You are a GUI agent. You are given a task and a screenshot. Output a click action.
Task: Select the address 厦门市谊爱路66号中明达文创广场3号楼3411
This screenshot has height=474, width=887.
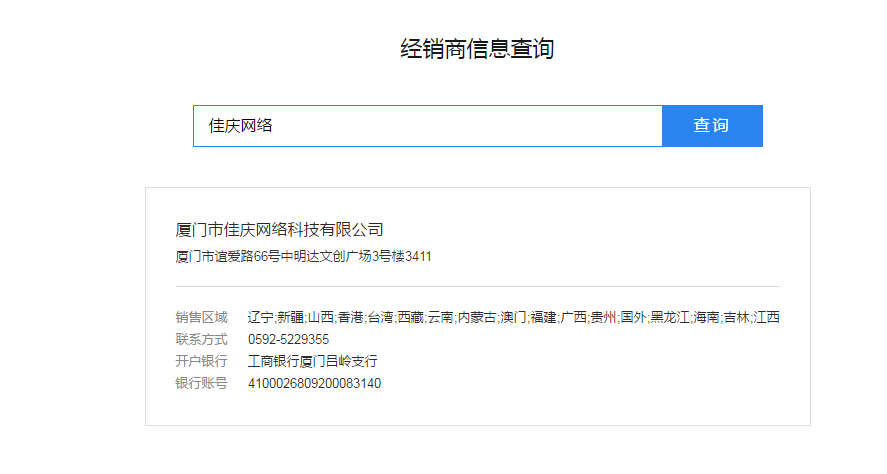pos(303,257)
